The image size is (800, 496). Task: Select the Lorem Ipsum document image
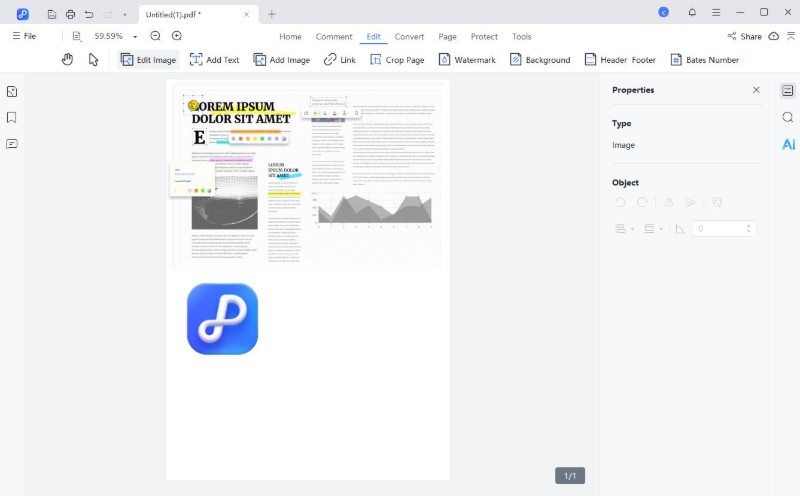pos(308,175)
